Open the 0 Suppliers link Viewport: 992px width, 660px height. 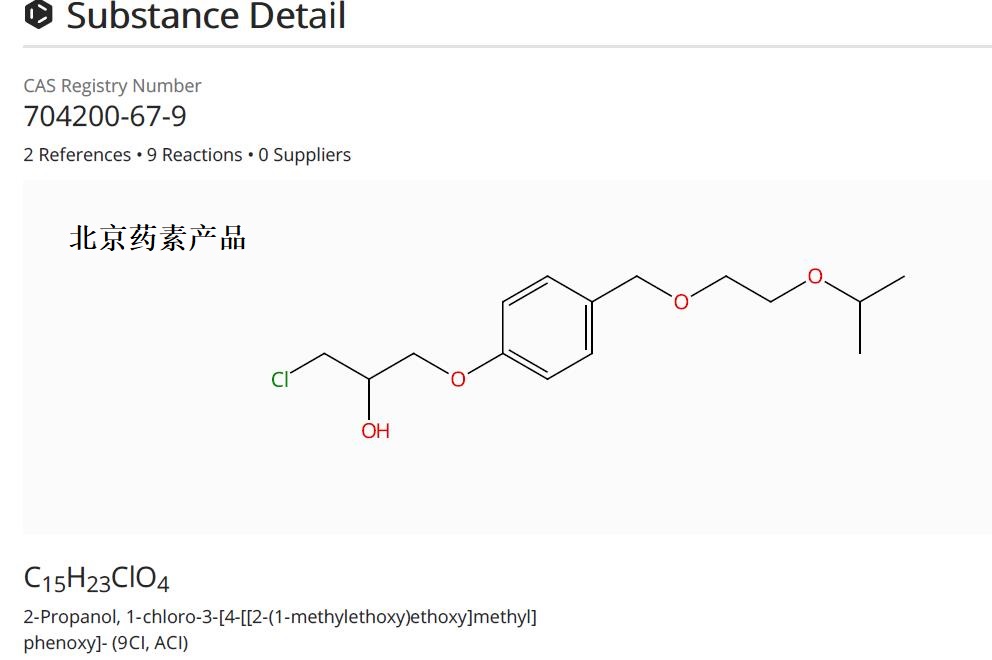[x=304, y=155]
